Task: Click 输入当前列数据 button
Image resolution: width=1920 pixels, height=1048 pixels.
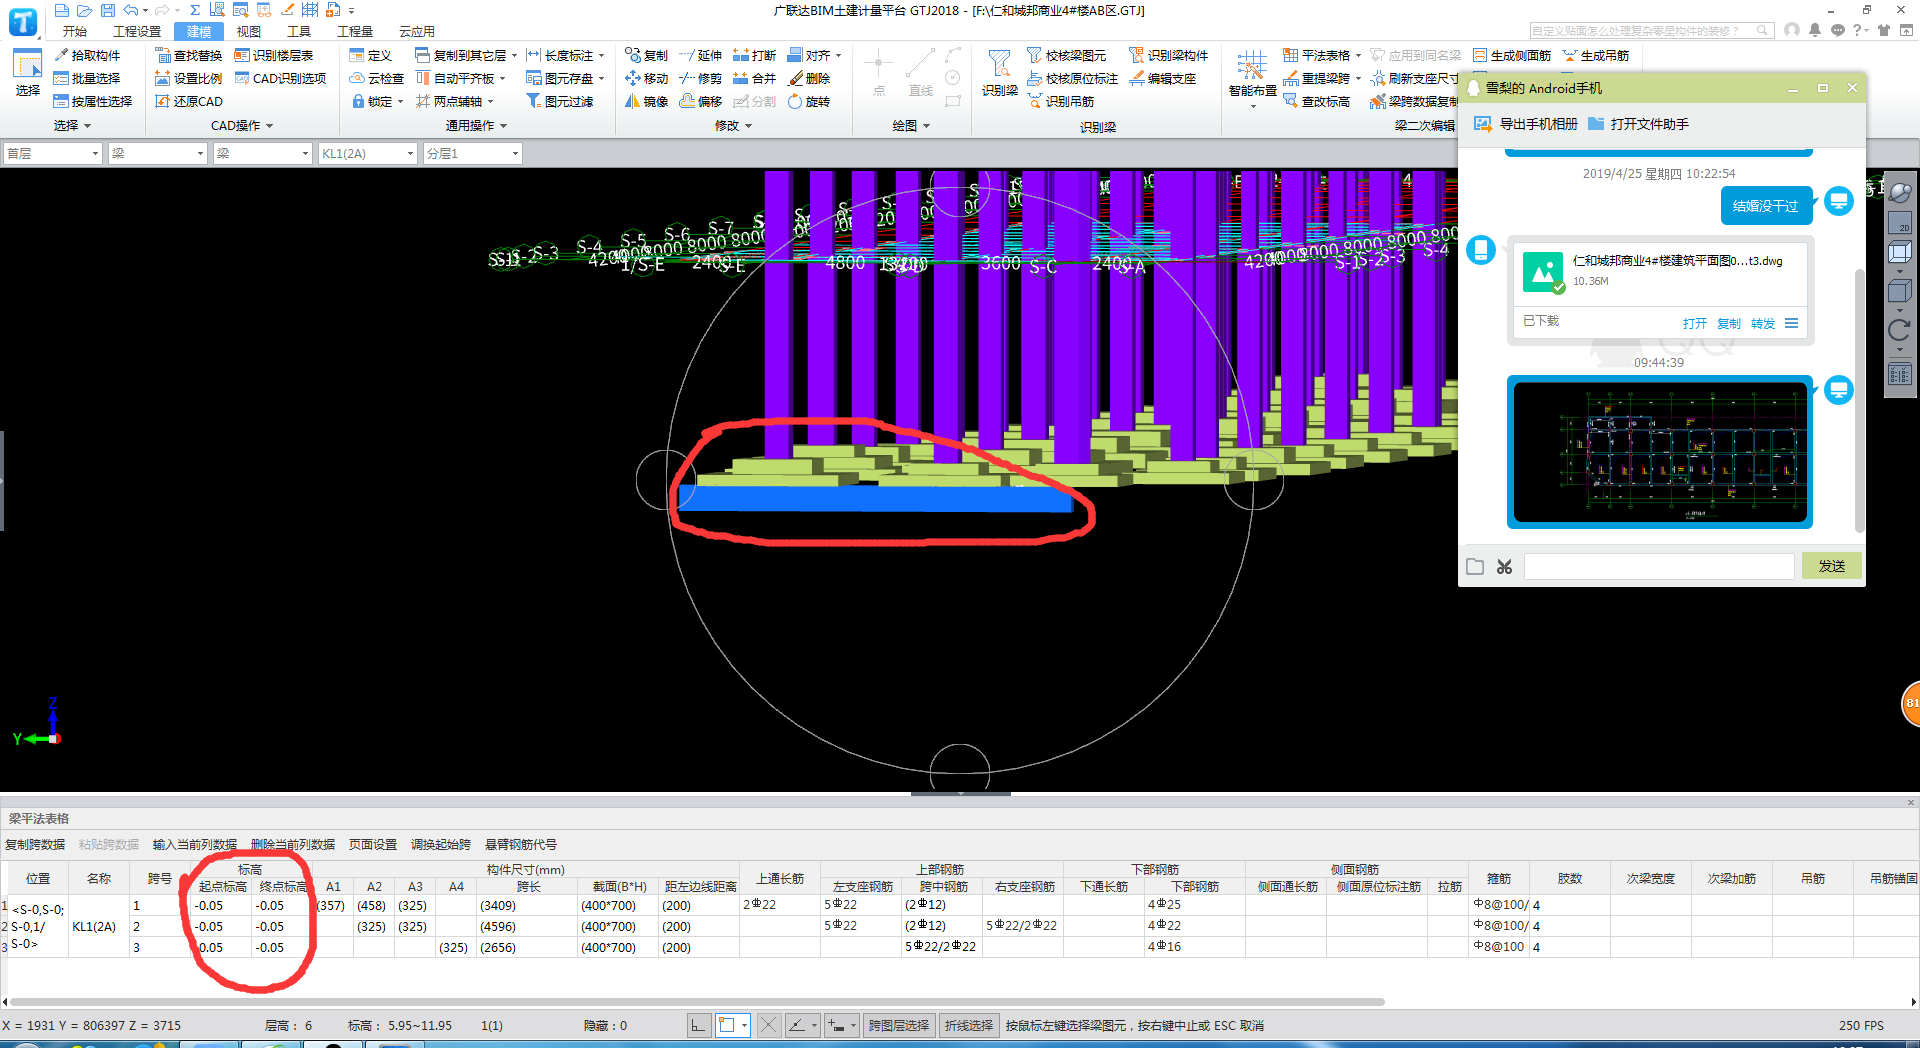Action: 195,845
